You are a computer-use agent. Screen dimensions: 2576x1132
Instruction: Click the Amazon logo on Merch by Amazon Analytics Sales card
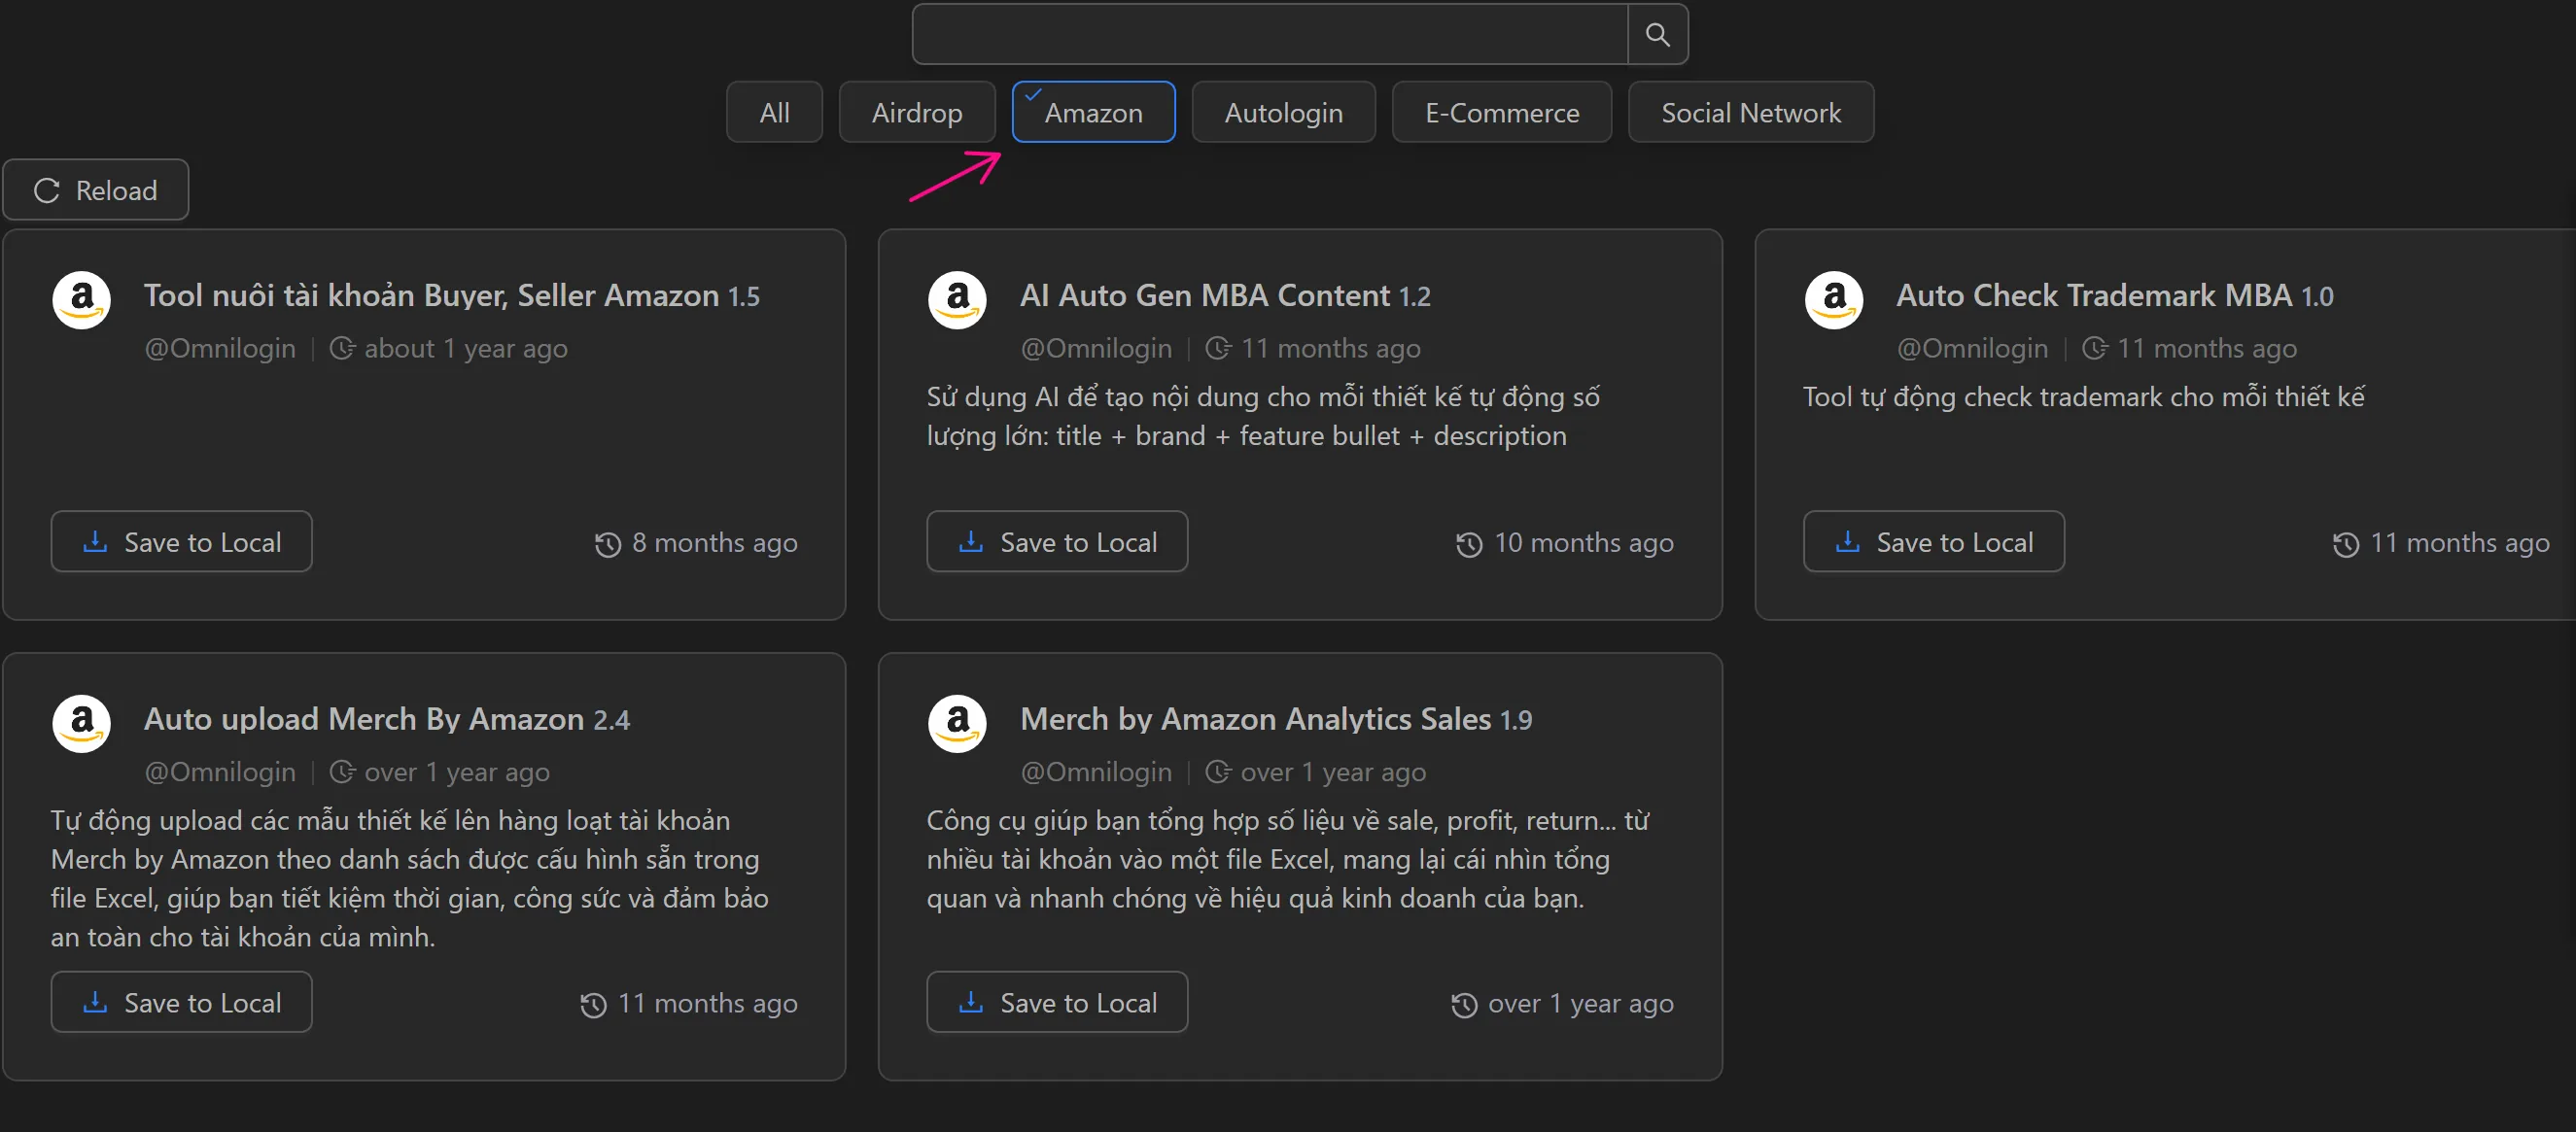click(957, 723)
